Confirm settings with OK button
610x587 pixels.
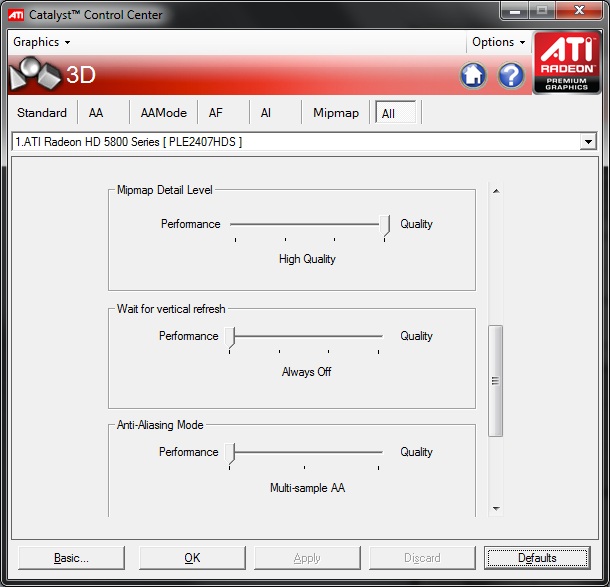[x=192, y=558]
